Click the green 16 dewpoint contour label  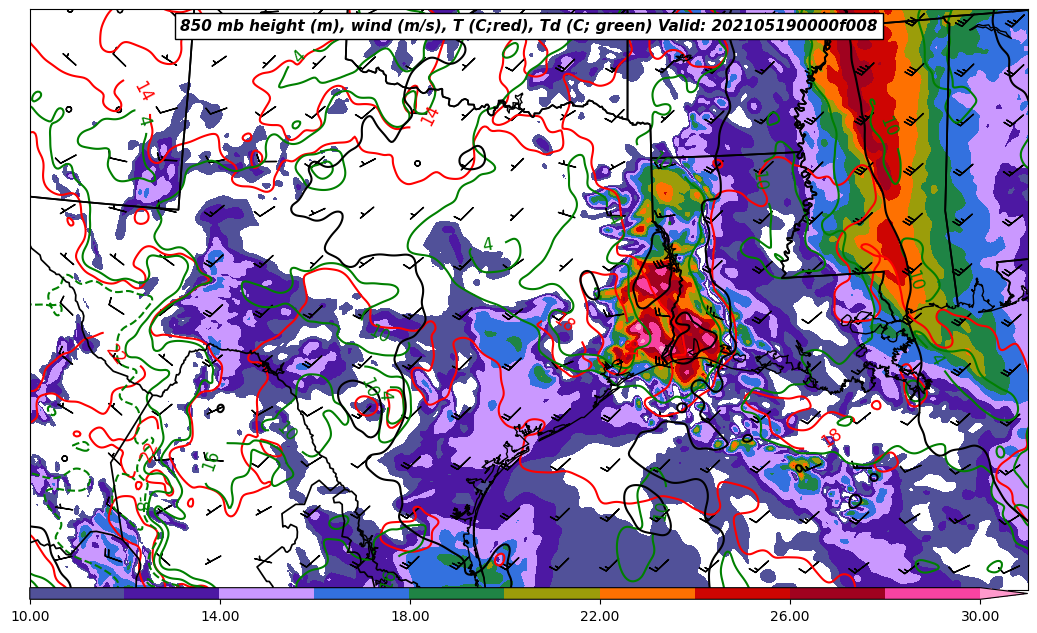[210, 461]
